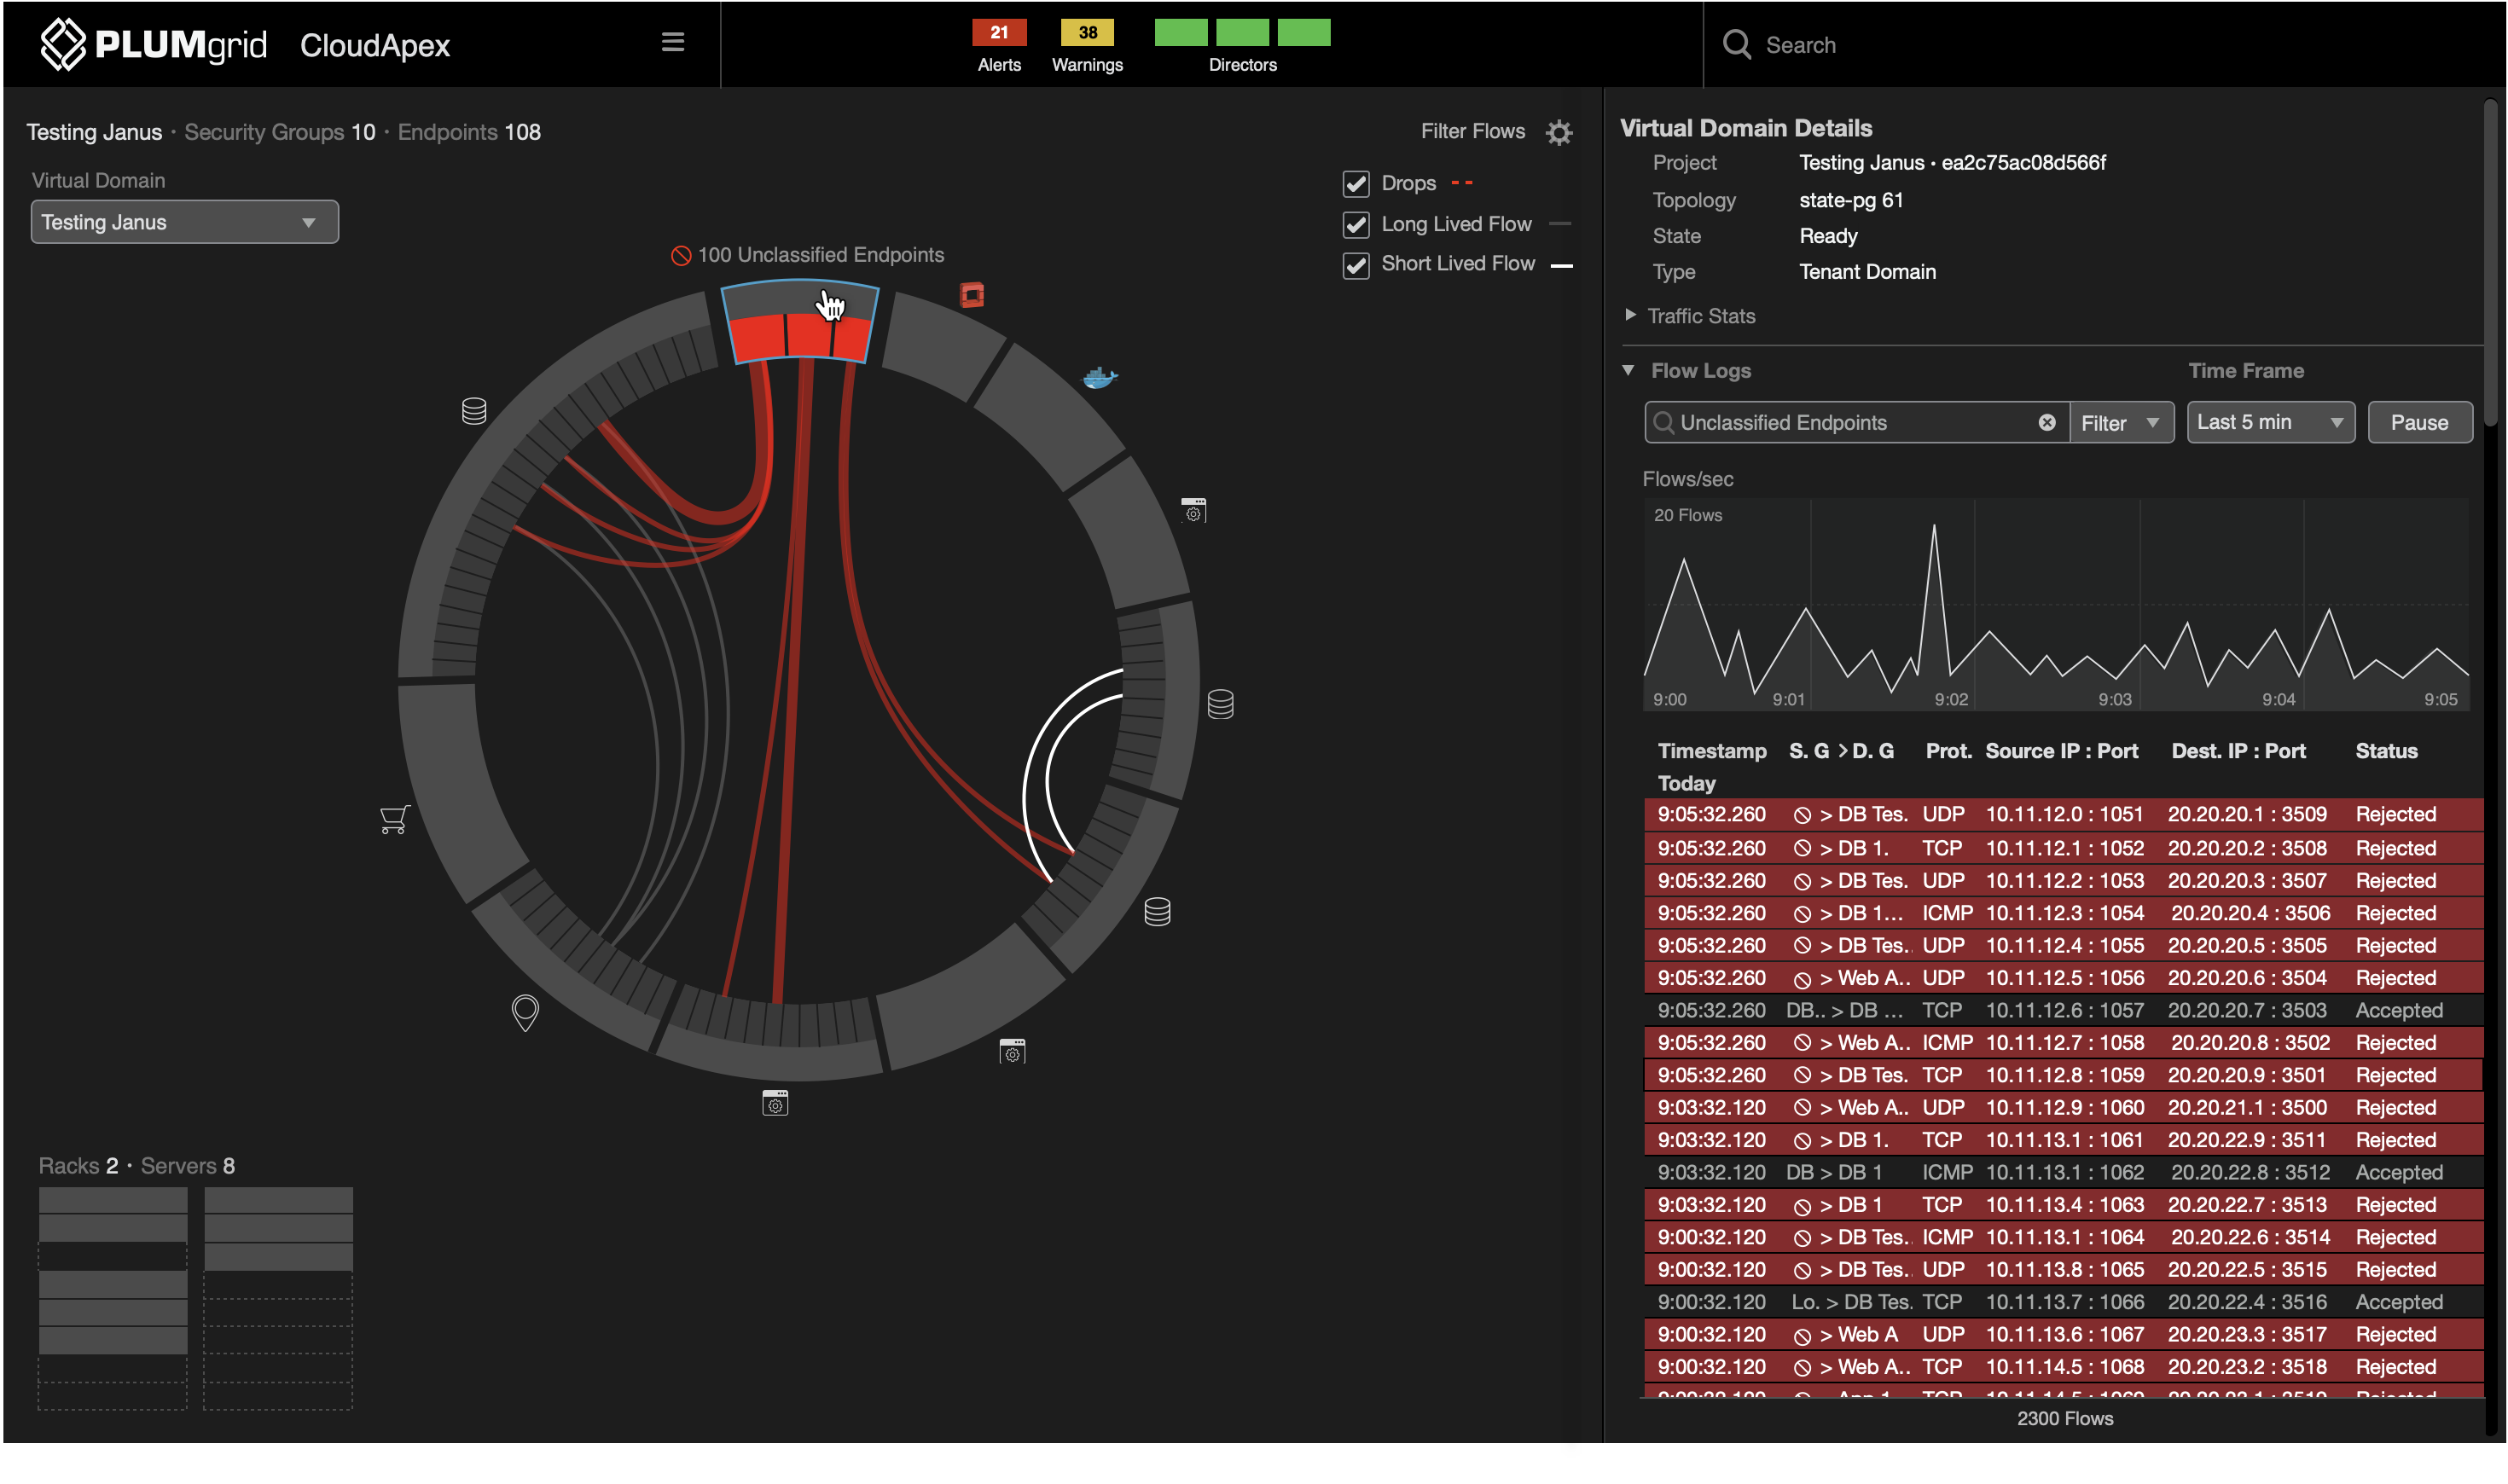Open the red Alerts indicator showing 21
2508x1484 pixels.
999,33
